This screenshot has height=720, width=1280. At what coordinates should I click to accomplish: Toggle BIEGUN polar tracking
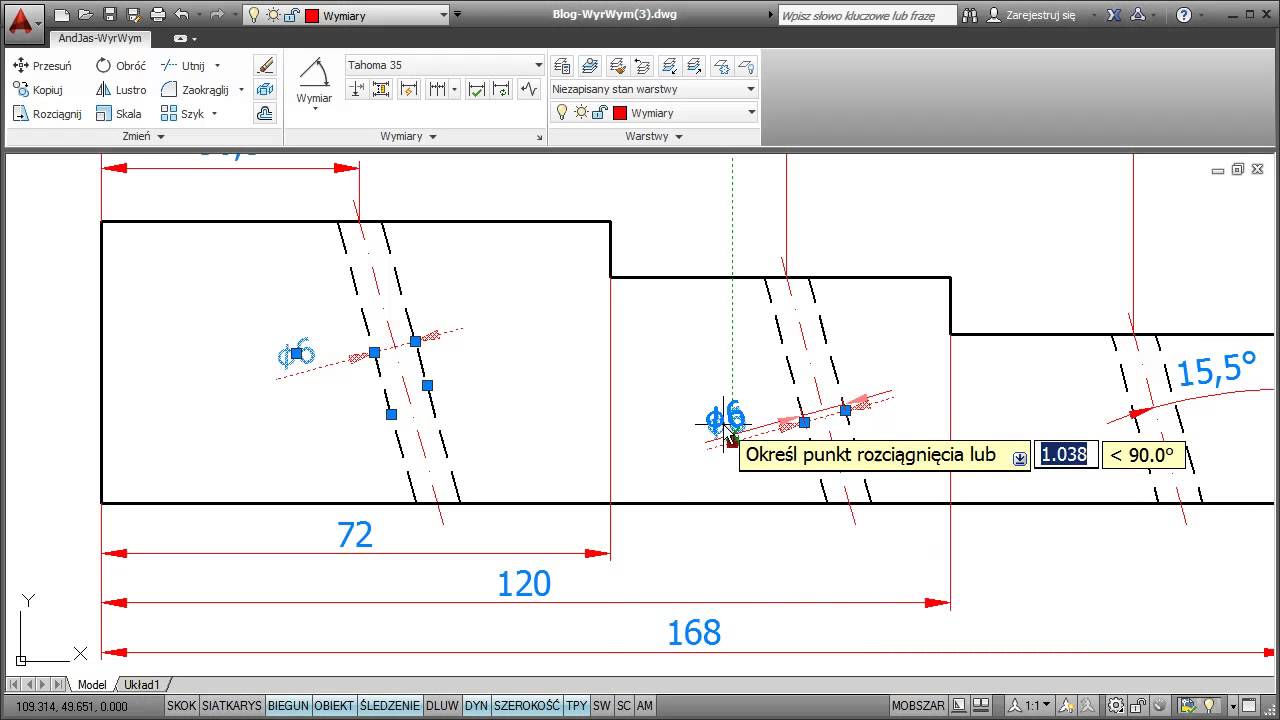pos(288,705)
